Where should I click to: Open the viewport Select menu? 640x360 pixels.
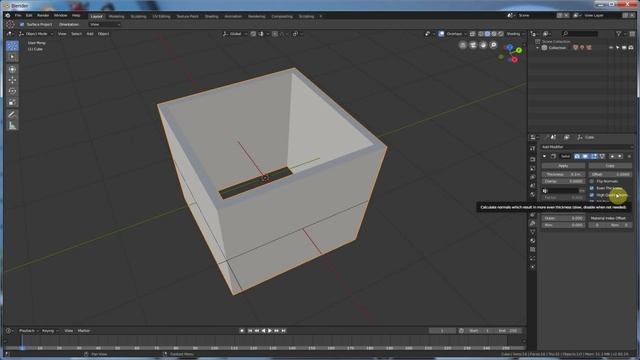click(x=76, y=34)
